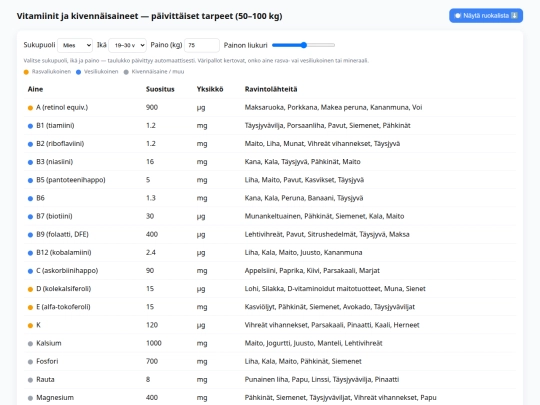Open the Sukupuoli dropdown showing Mies
540x405 pixels.
pos(75,45)
